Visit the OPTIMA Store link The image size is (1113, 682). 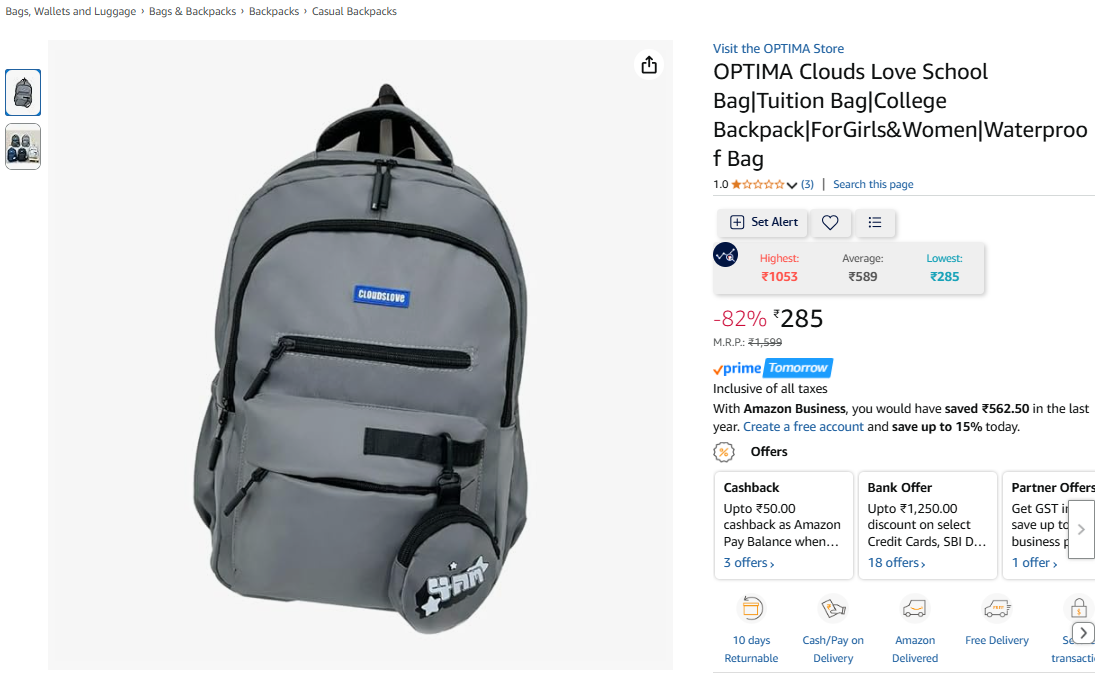(778, 48)
